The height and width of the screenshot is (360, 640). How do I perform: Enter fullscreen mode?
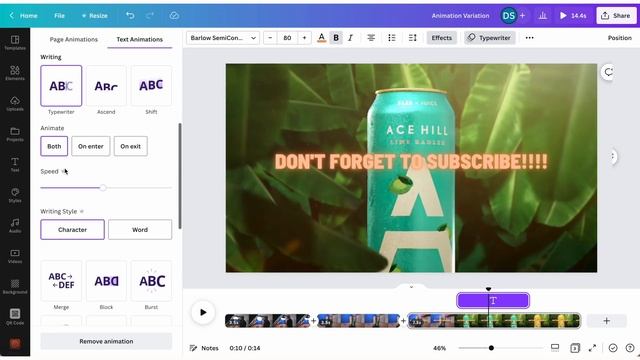pyautogui.click(x=592, y=348)
